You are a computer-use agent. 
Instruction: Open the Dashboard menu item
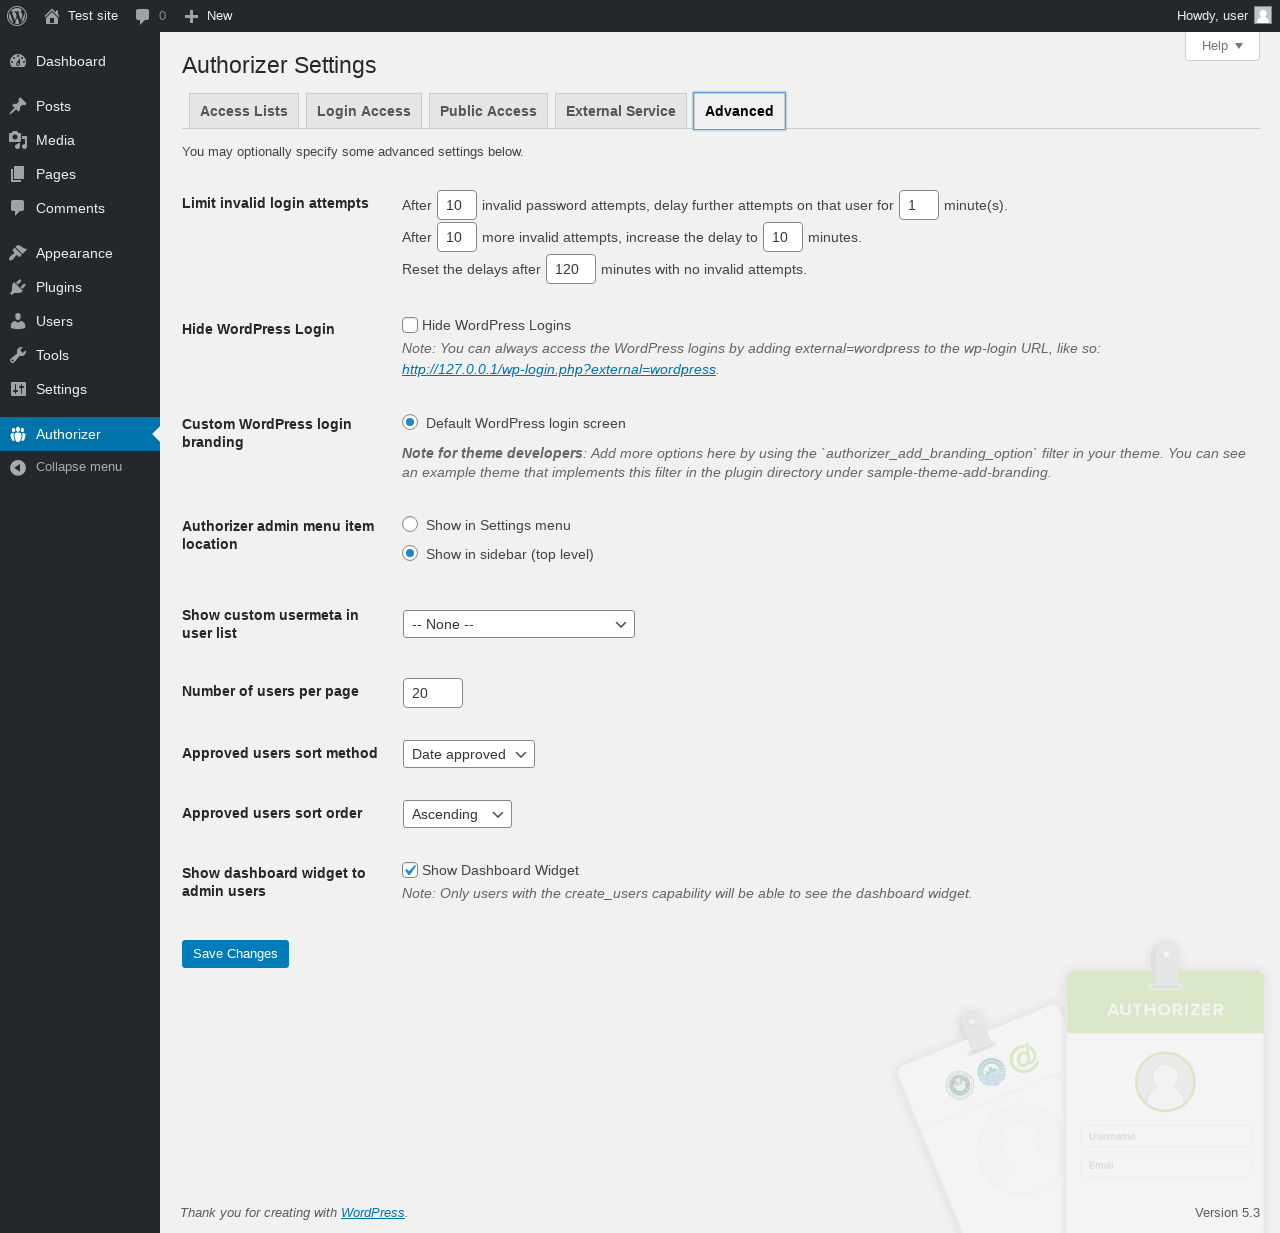point(80,61)
